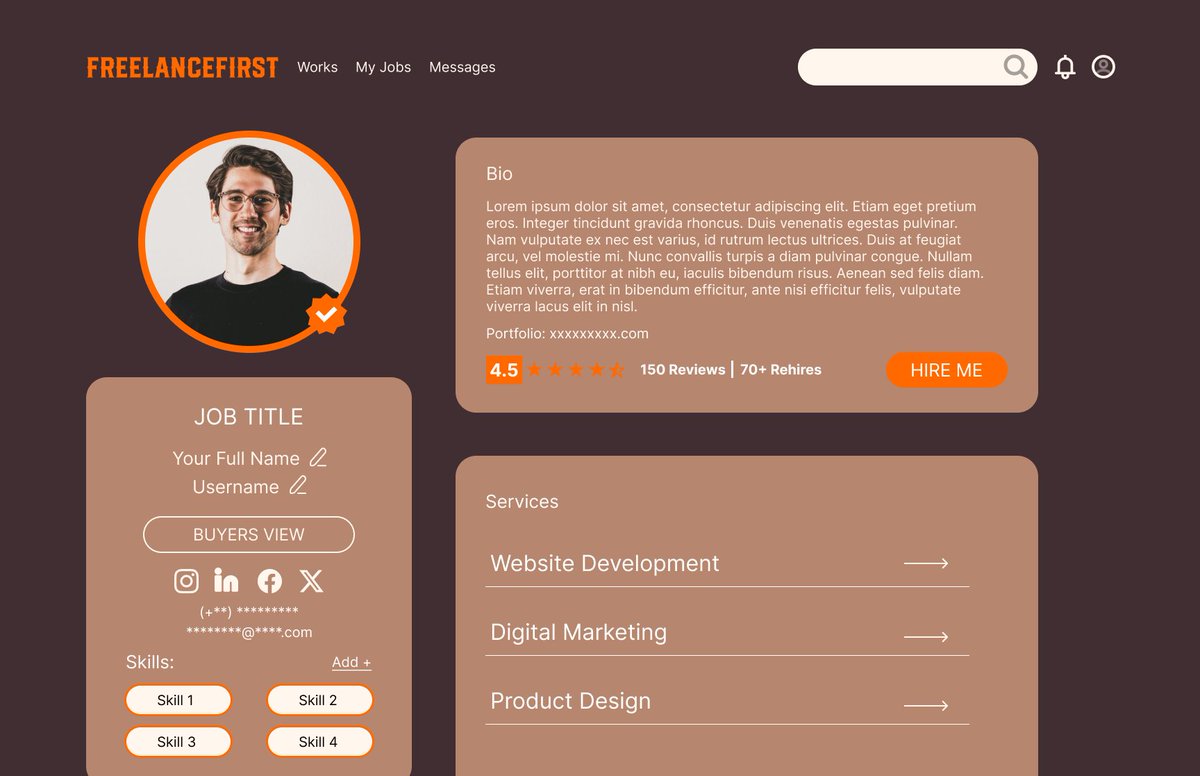Open My Jobs menu item
Screen dimensions: 1200x776
(383, 67)
